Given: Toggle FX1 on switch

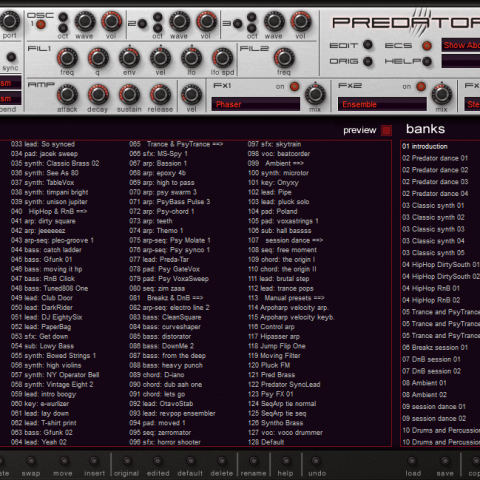Looking at the screenshot, I should (294, 87).
